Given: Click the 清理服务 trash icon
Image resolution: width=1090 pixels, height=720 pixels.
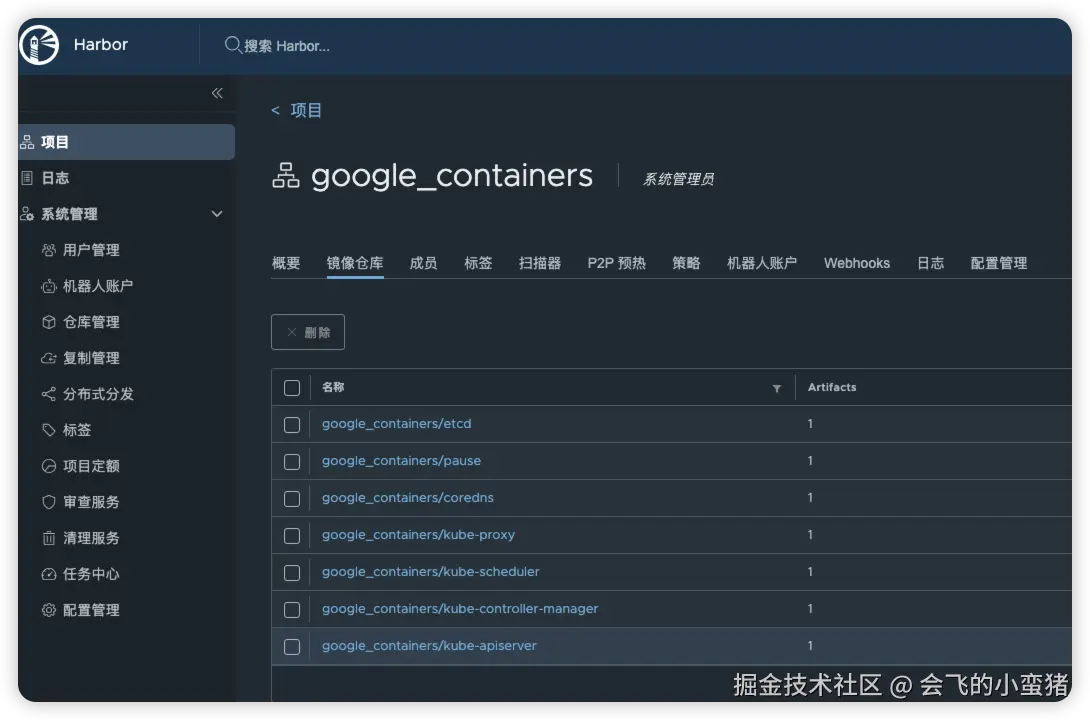Looking at the screenshot, I should [x=49, y=539].
